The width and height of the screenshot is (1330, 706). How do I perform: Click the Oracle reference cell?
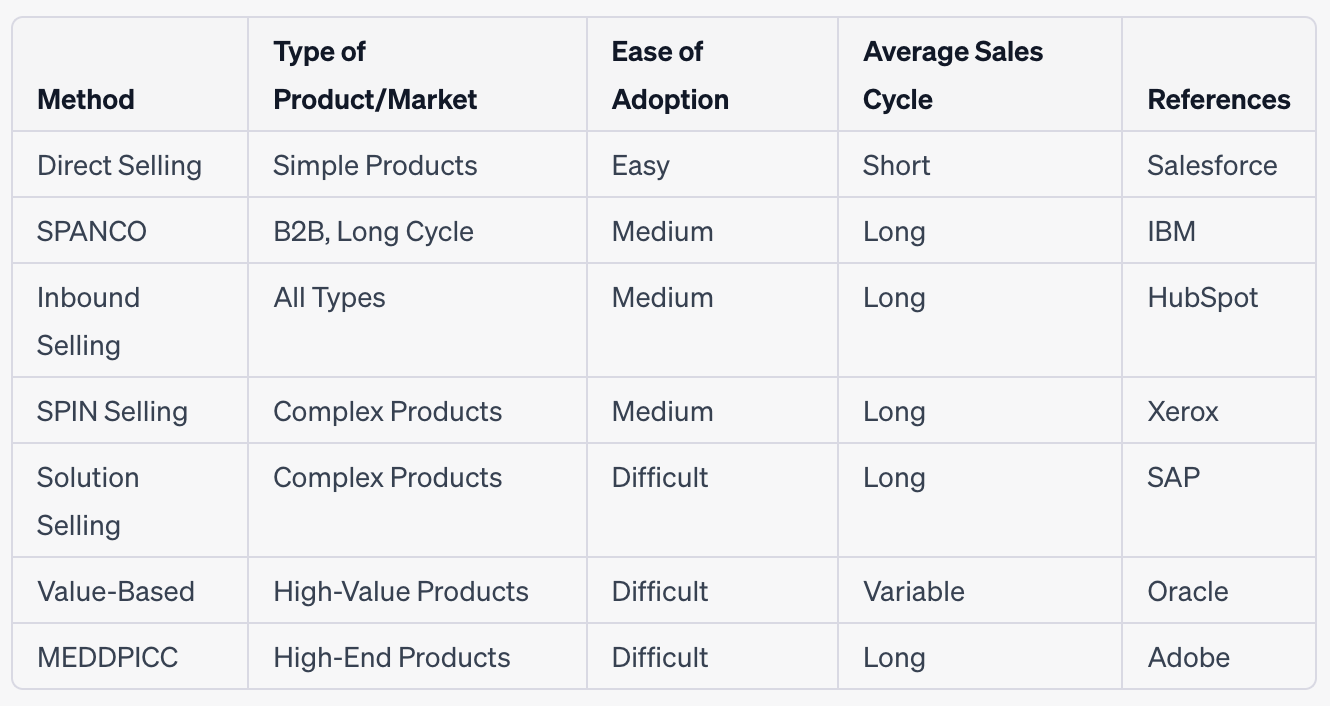click(x=1188, y=591)
